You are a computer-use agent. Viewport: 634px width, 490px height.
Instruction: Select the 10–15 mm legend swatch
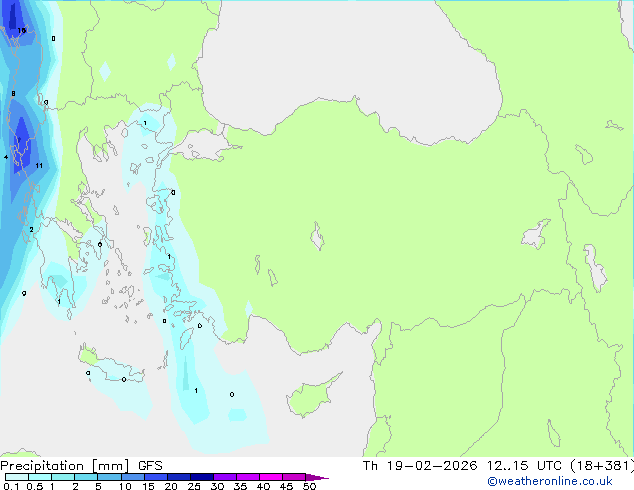(x=132, y=477)
